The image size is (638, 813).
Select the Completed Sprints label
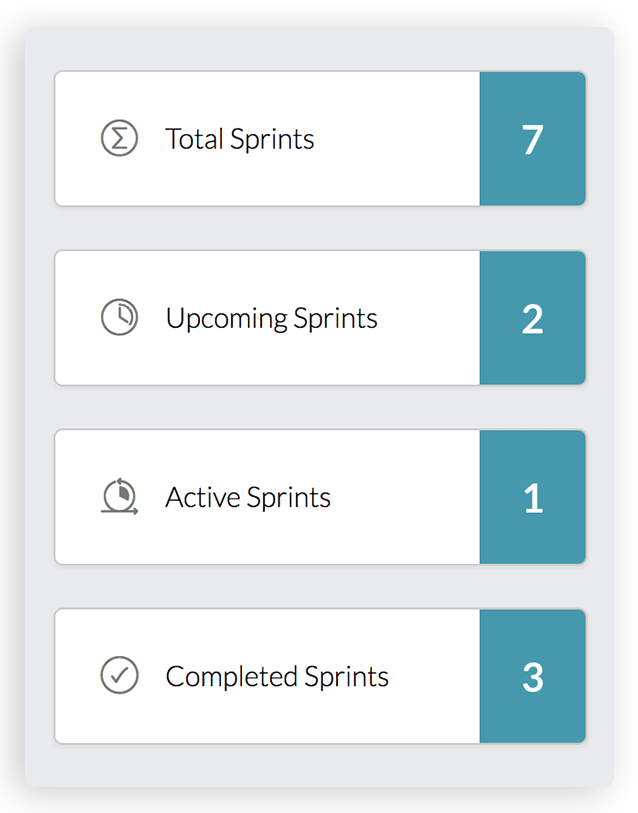[x=277, y=677]
